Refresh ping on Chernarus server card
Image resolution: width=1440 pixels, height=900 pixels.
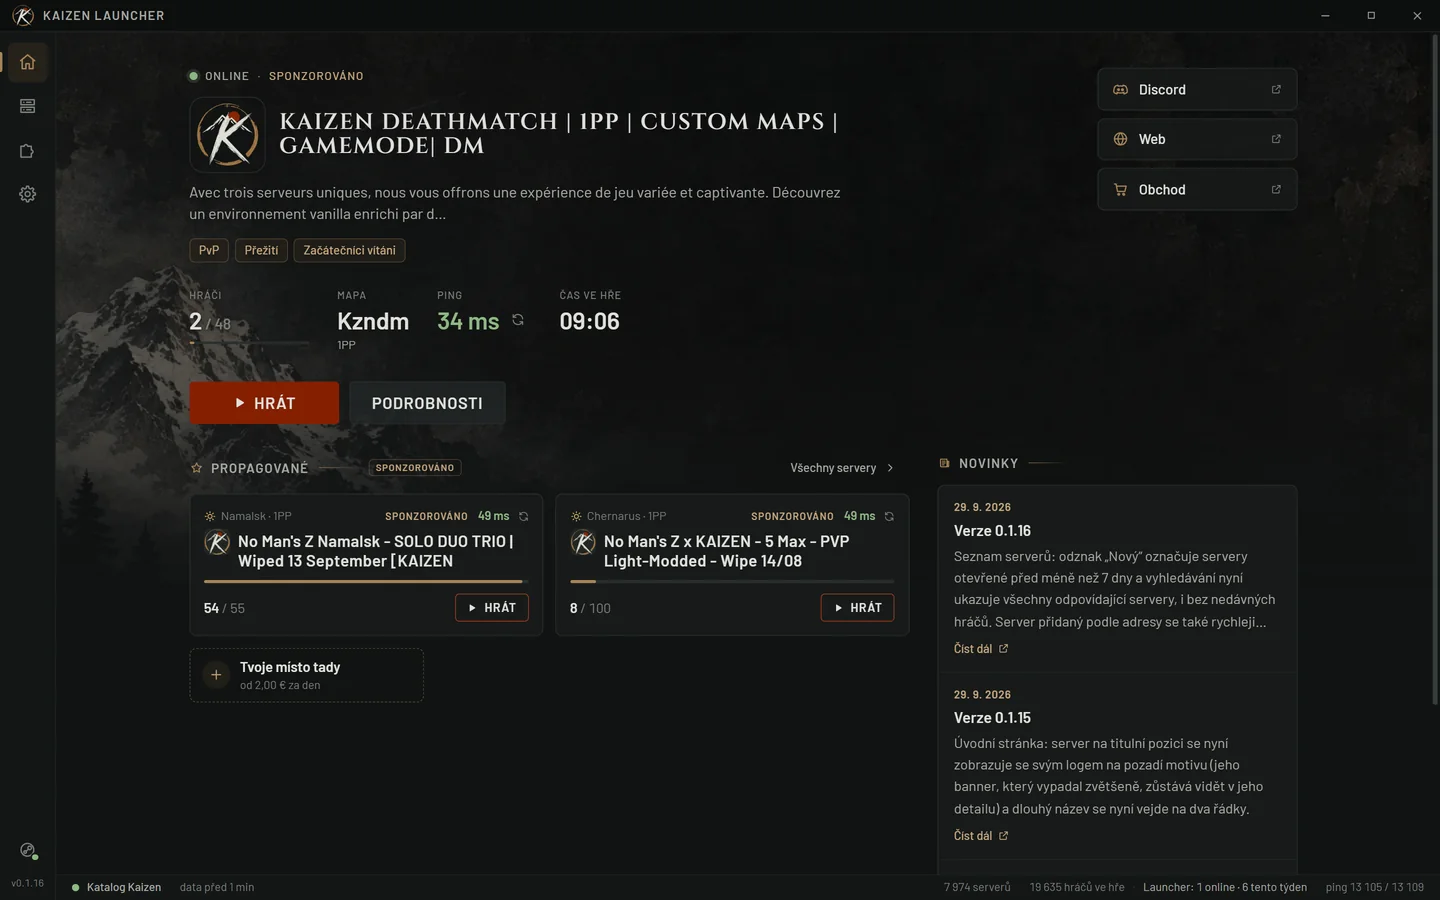pos(889,517)
